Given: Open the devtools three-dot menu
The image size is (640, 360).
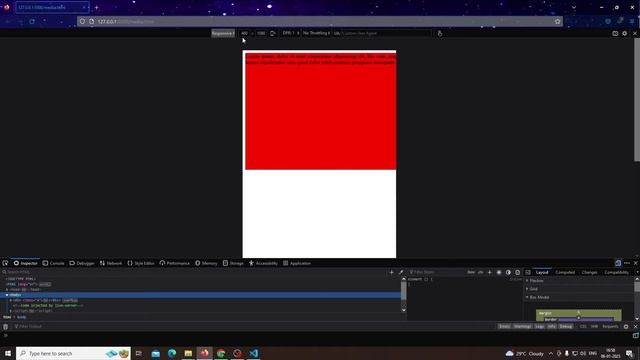Looking at the screenshot, I should coord(627,263).
